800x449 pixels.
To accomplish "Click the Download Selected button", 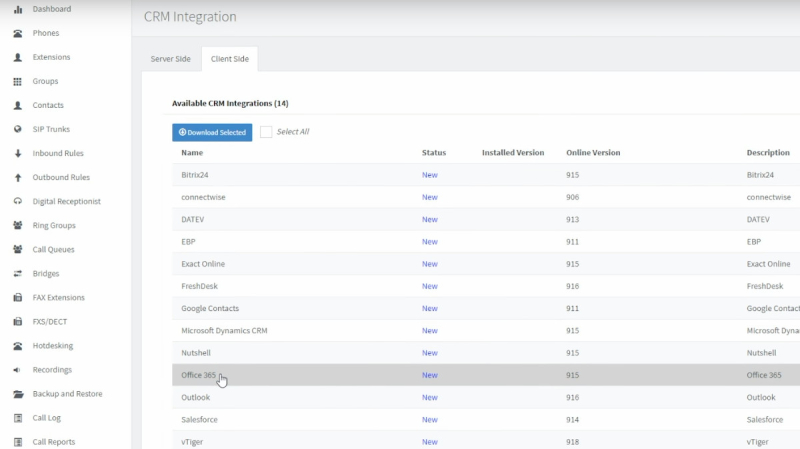I will (212, 132).
